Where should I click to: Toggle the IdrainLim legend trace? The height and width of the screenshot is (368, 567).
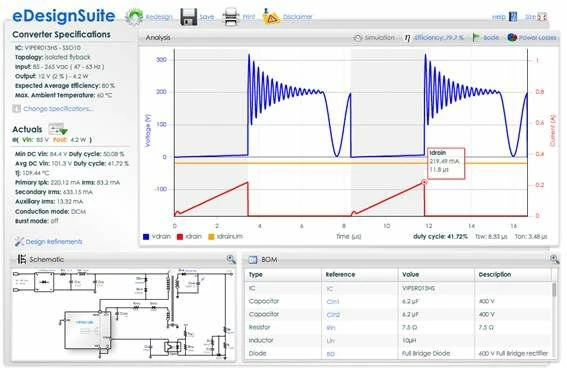[225, 236]
